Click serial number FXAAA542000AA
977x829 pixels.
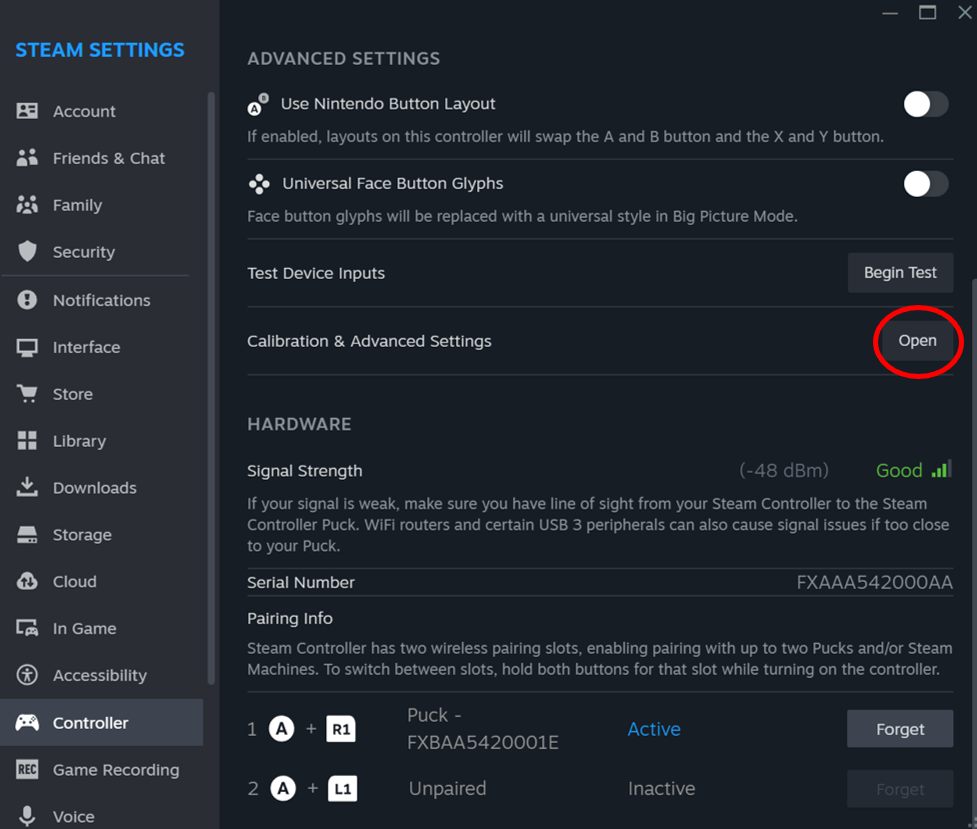(x=874, y=582)
